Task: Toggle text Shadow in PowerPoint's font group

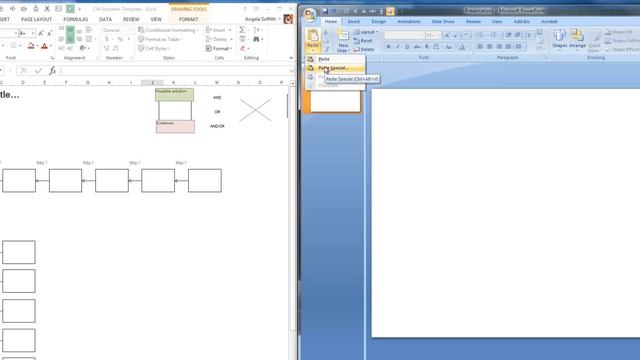Action: click(427, 47)
